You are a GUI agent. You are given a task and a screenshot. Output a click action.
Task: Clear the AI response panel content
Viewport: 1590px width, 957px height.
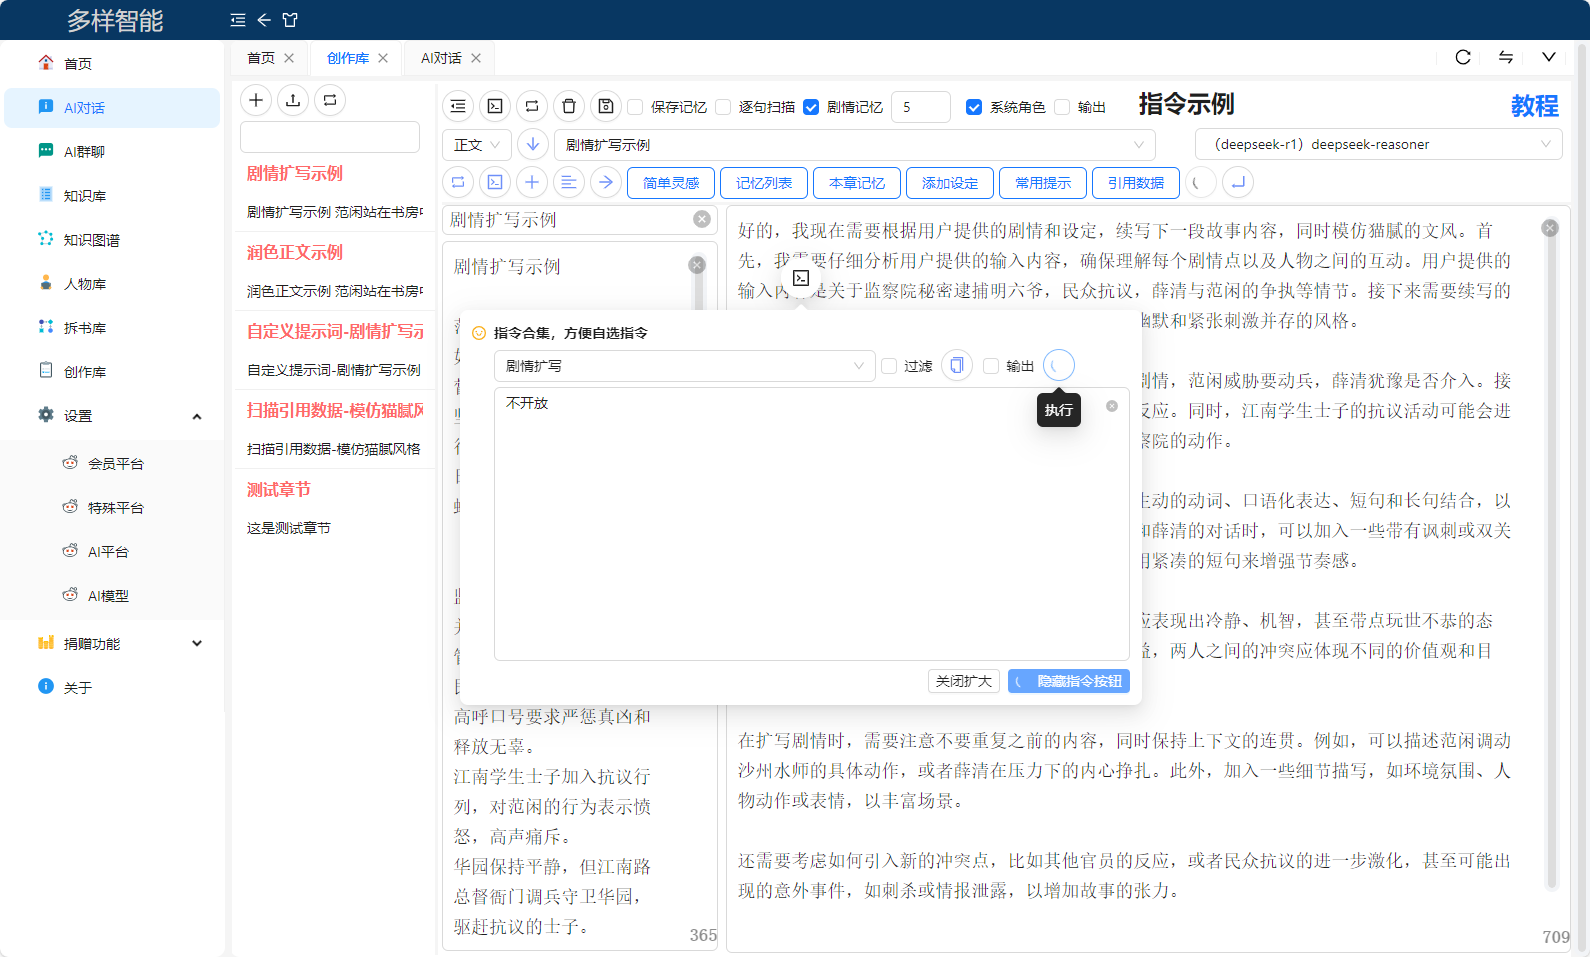[x=1550, y=228]
